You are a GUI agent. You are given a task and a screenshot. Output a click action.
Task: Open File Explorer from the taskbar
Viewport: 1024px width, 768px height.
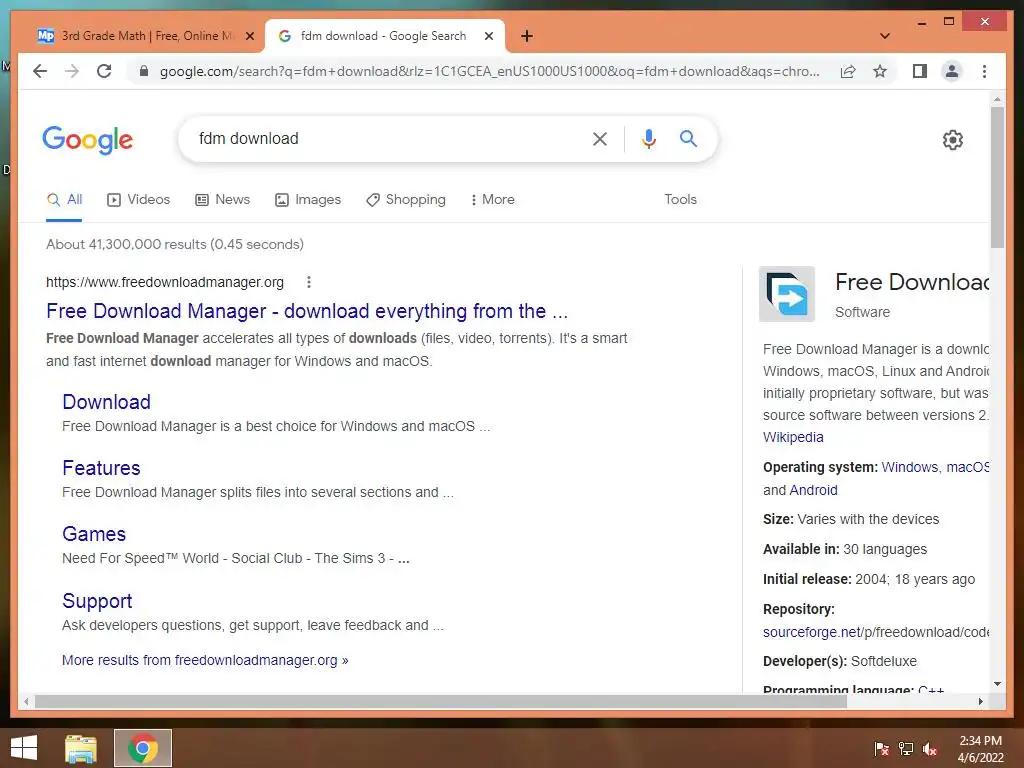point(81,748)
